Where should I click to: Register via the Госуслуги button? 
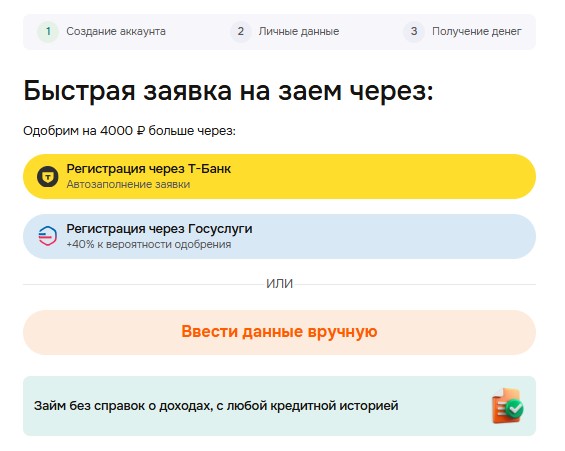coord(279,236)
